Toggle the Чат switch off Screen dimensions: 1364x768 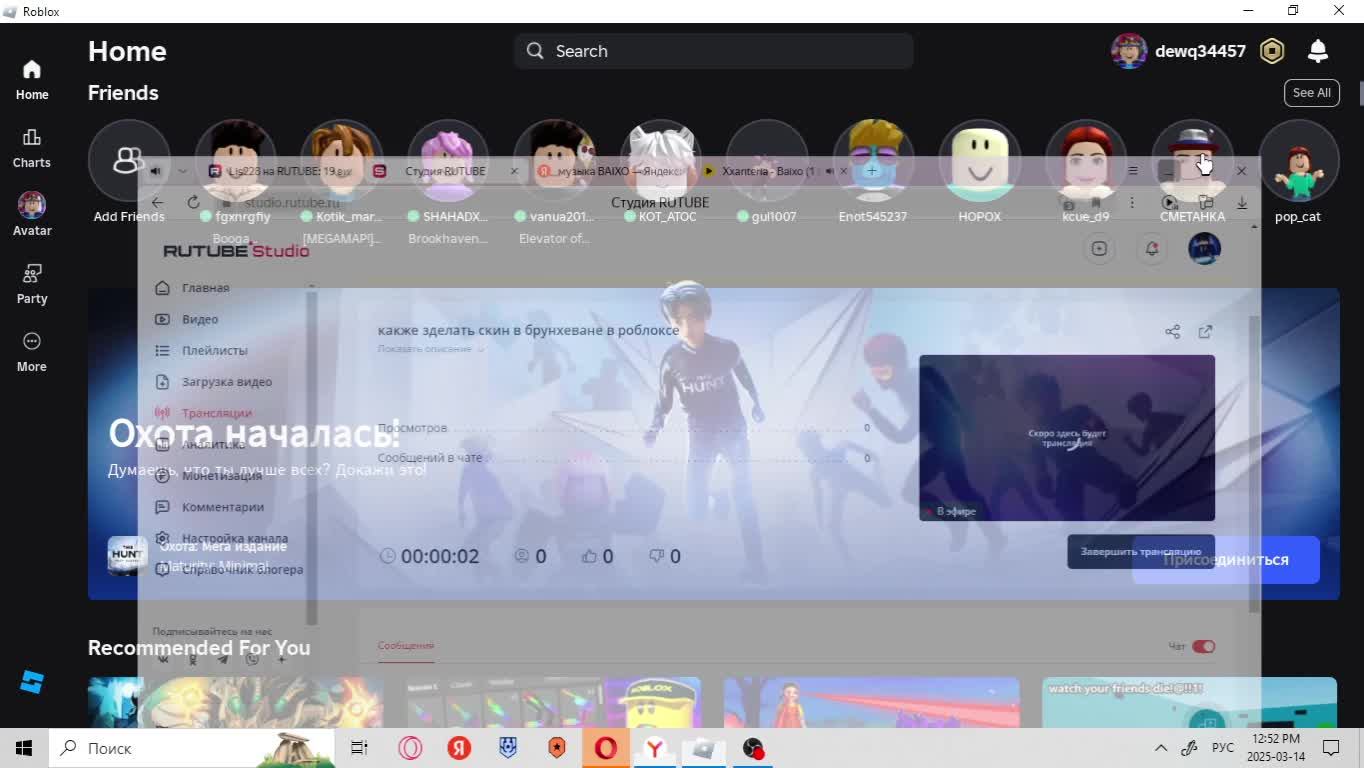click(x=1203, y=646)
